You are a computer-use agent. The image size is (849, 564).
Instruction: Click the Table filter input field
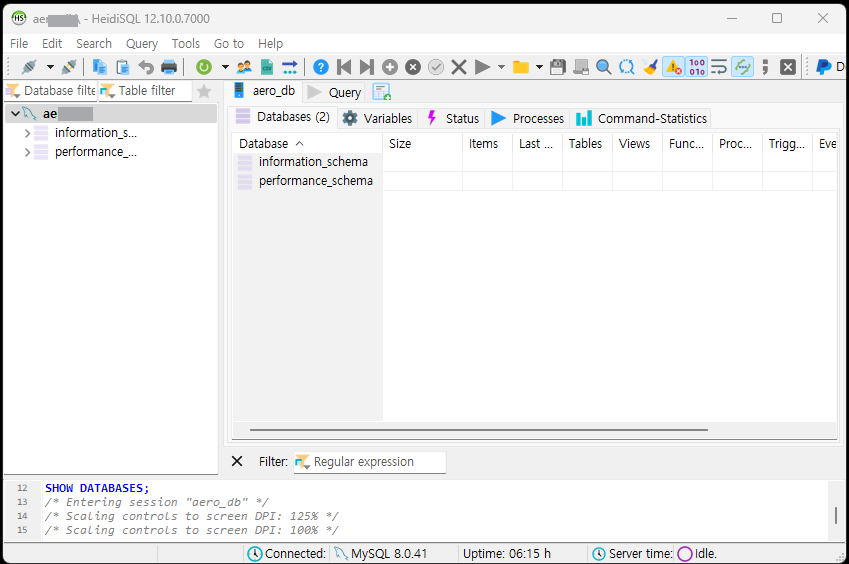pos(145,90)
